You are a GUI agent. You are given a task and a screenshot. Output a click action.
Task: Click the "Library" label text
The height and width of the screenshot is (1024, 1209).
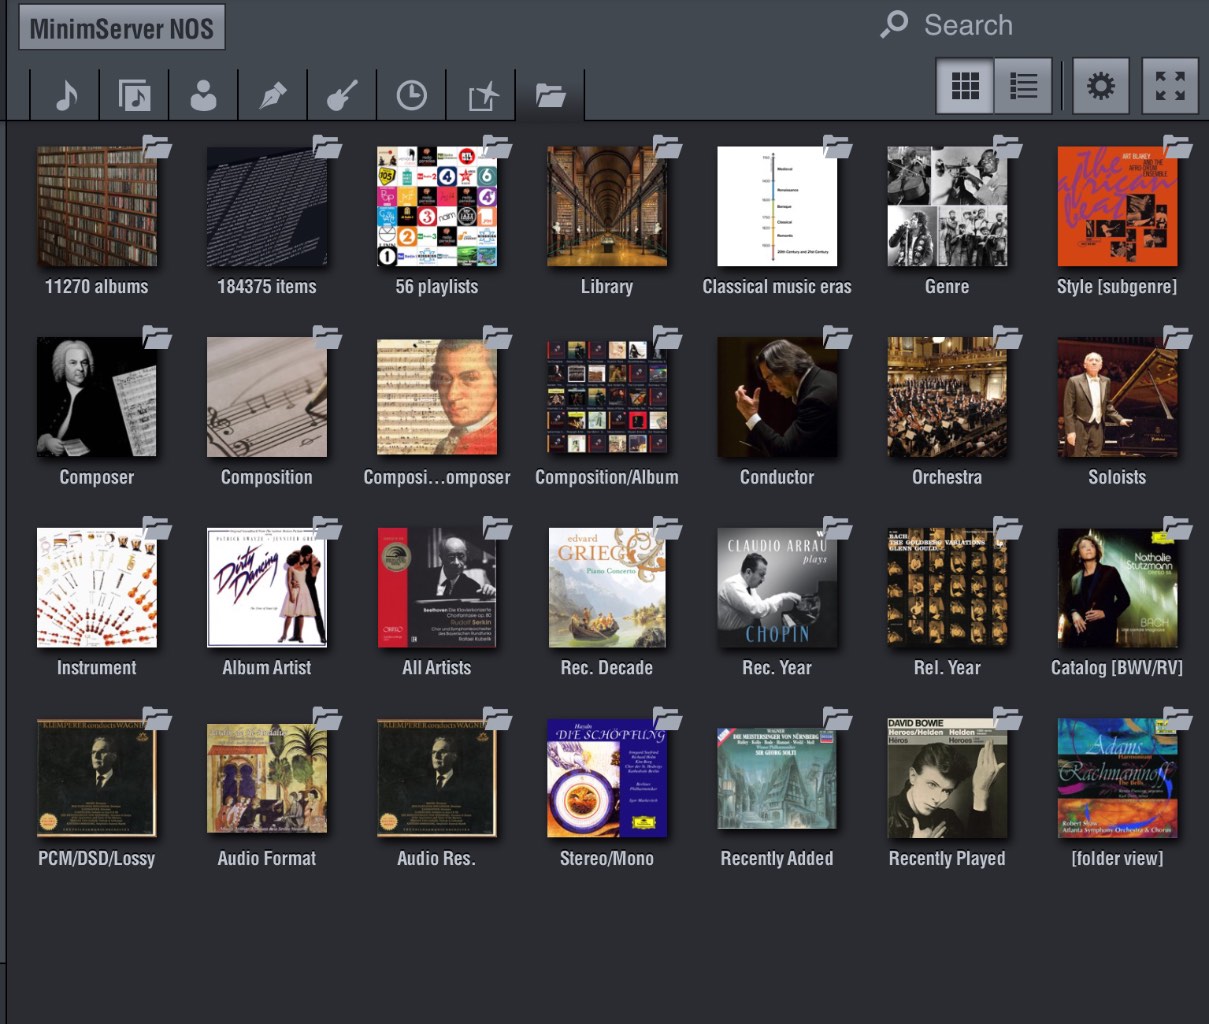[607, 287]
